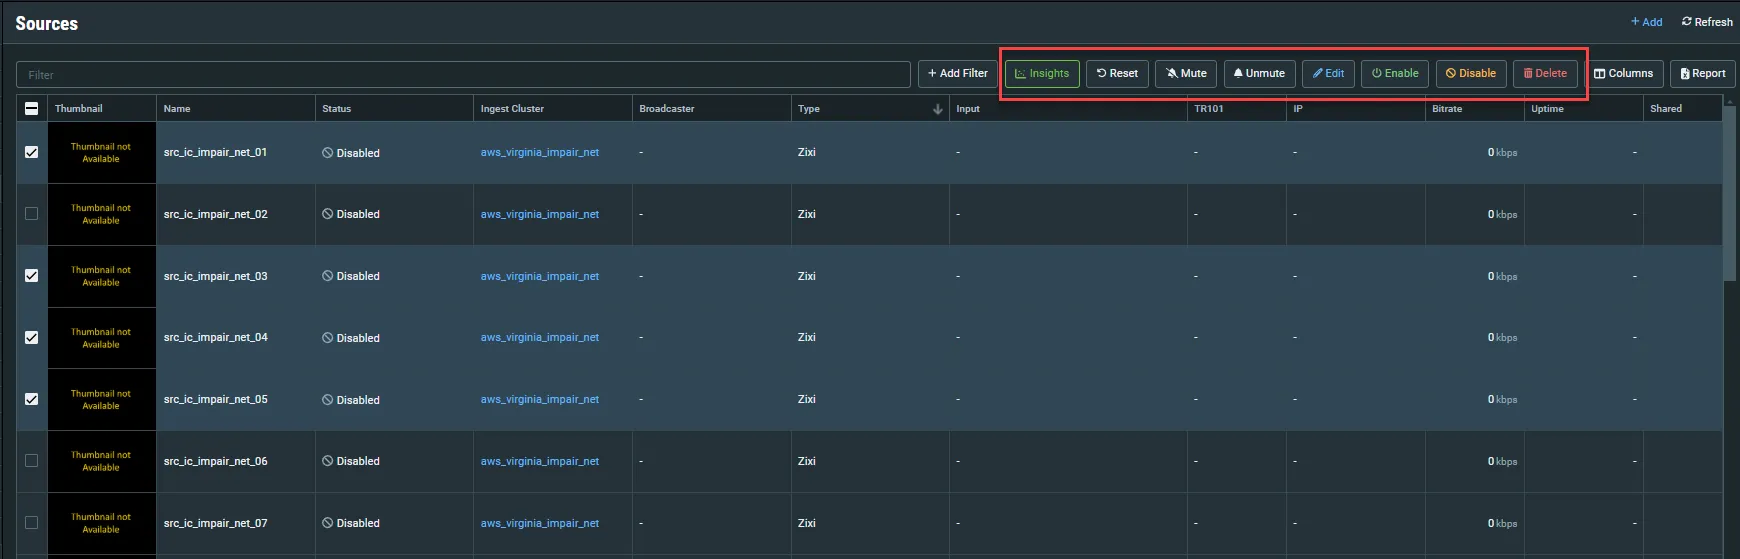This screenshot has height=559, width=1740.
Task: Click the Type column sort arrow
Action: pos(937,109)
